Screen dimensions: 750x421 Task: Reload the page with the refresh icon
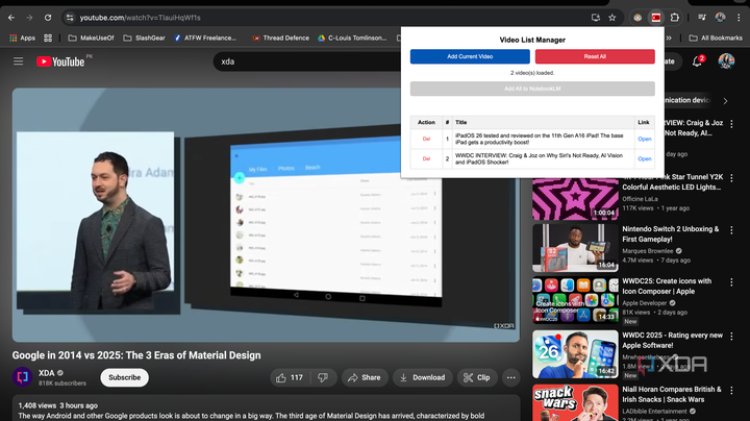[48, 18]
